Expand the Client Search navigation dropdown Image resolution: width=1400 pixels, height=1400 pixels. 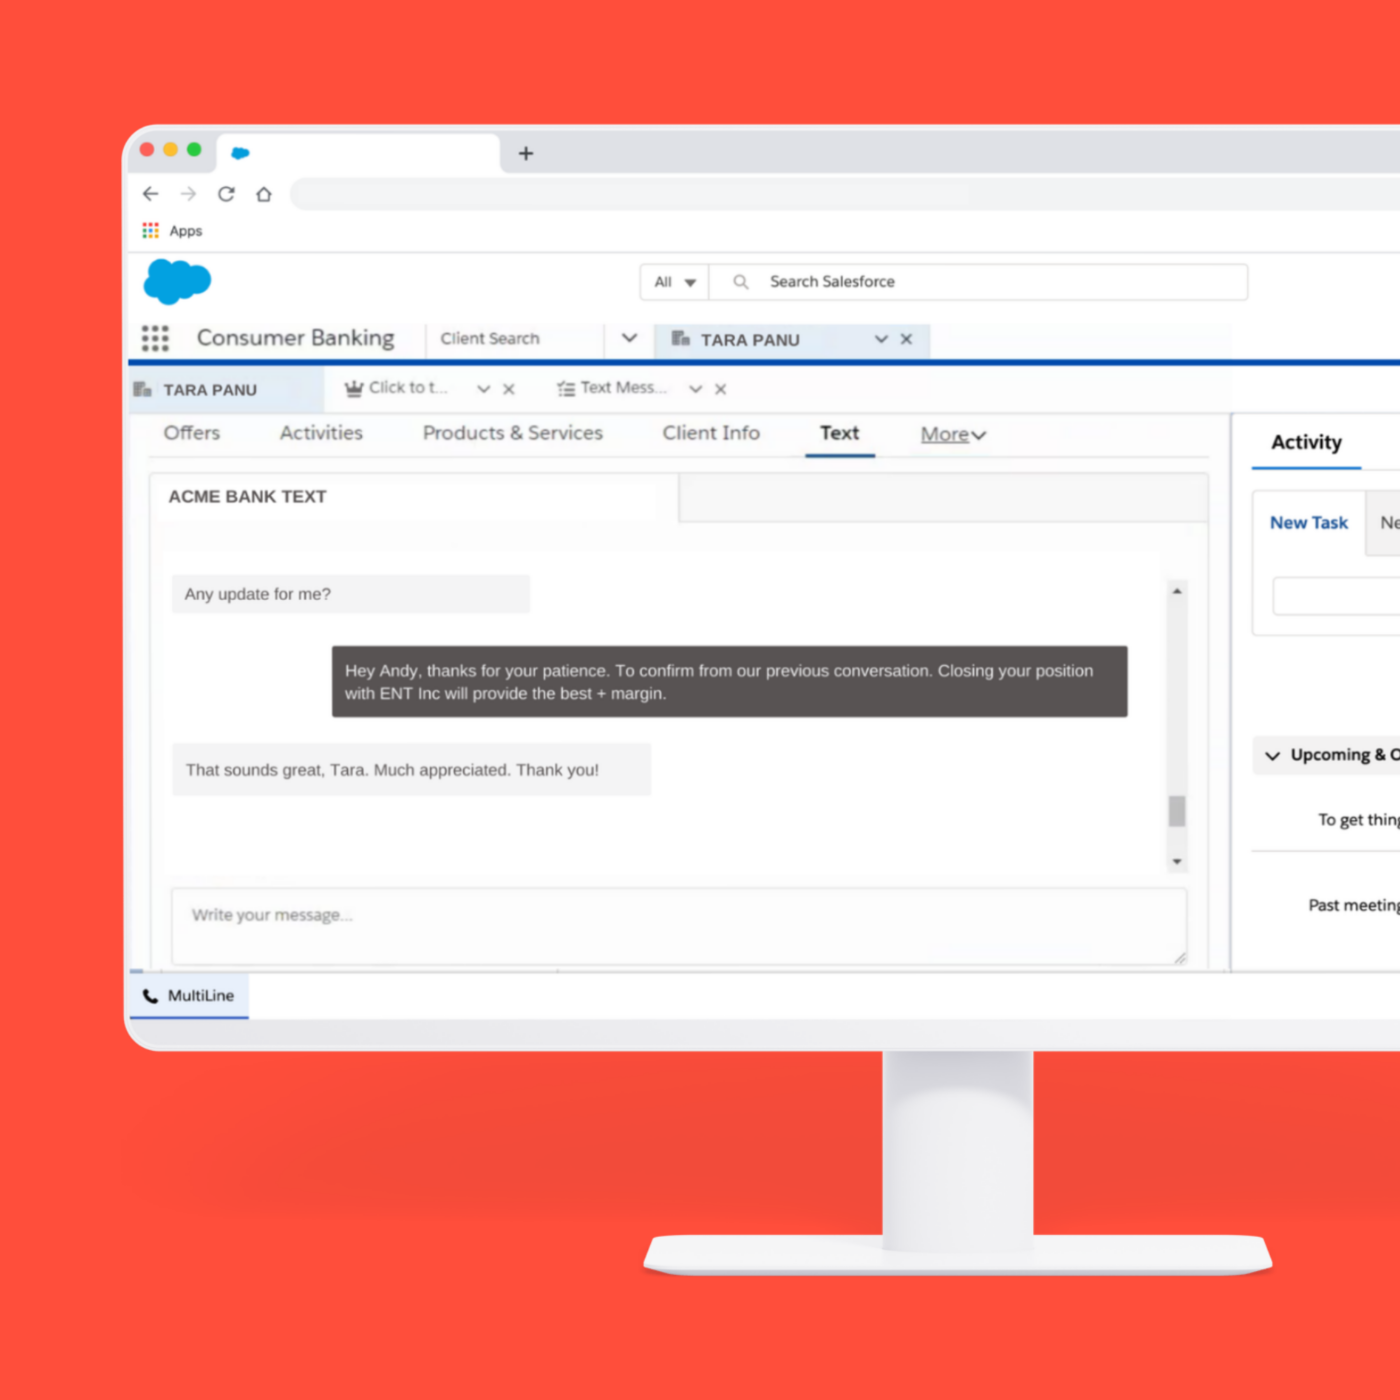(629, 338)
